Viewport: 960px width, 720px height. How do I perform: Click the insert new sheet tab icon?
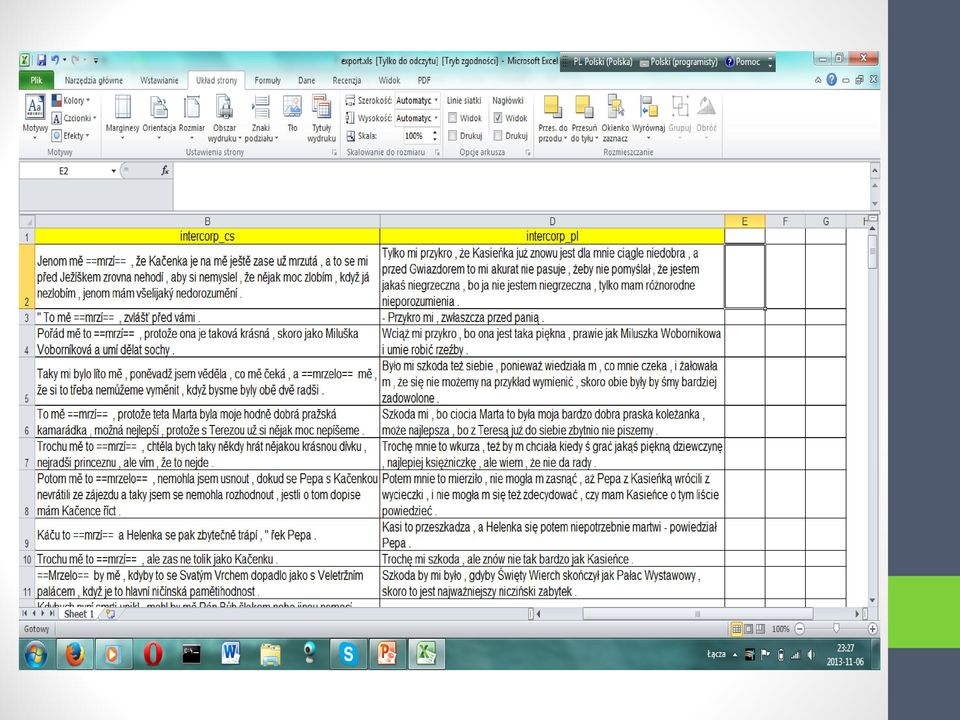(x=110, y=613)
